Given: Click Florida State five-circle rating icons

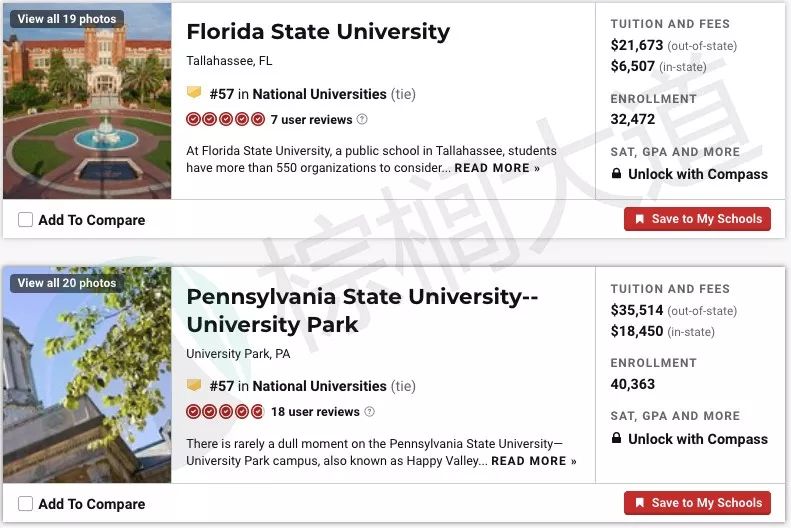Looking at the screenshot, I should tap(225, 120).
